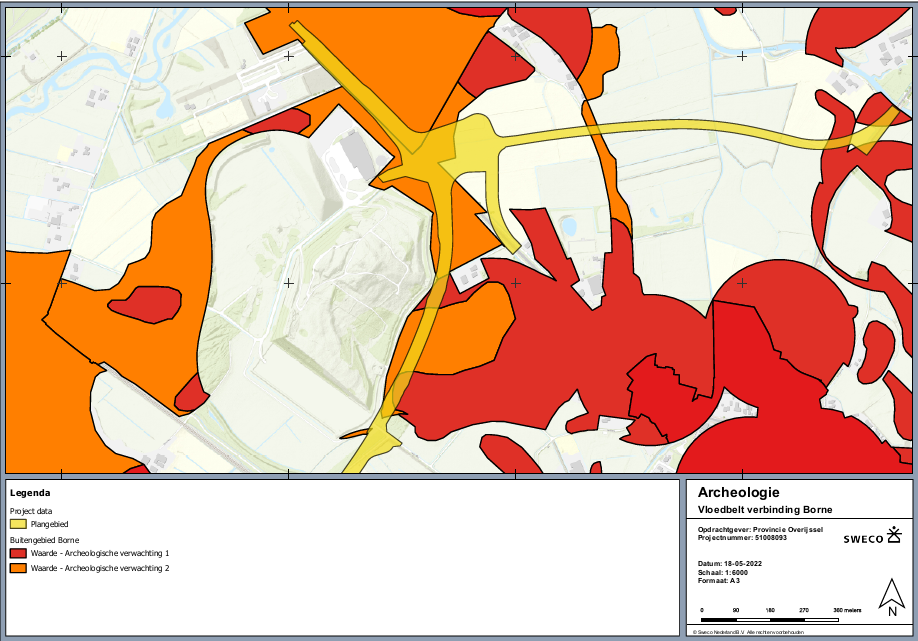
Task: Click the 'Schaal: 1:6000' text
Action: [722, 572]
